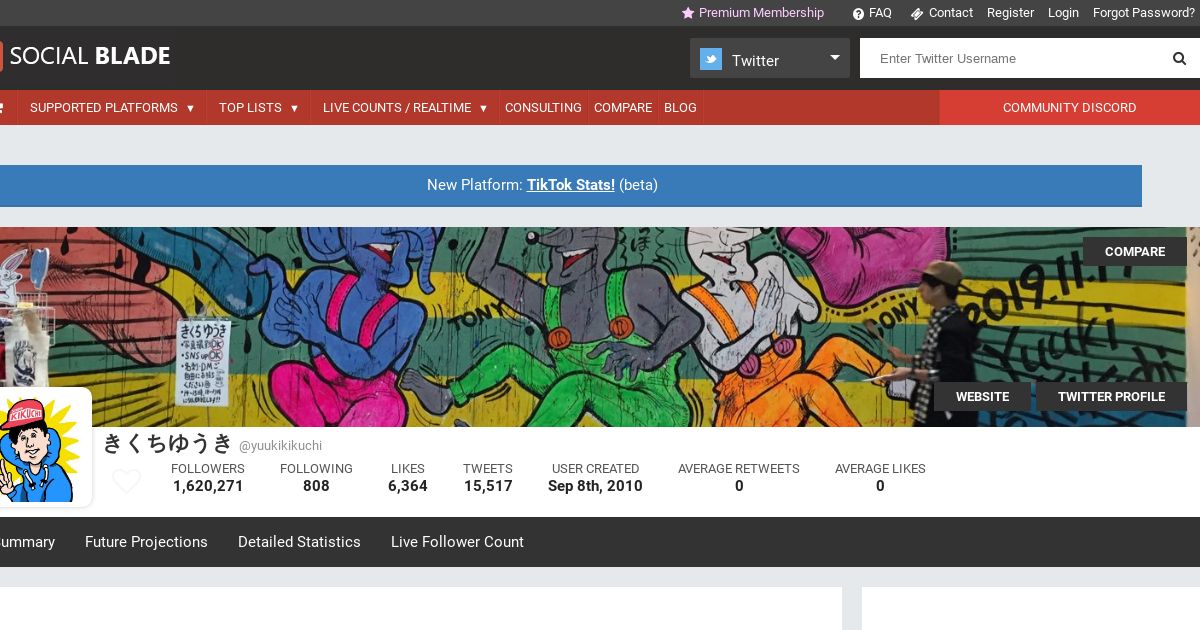The height and width of the screenshot is (630, 1200).
Task: Open the Contact link
Action: click(x=950, y=13)
